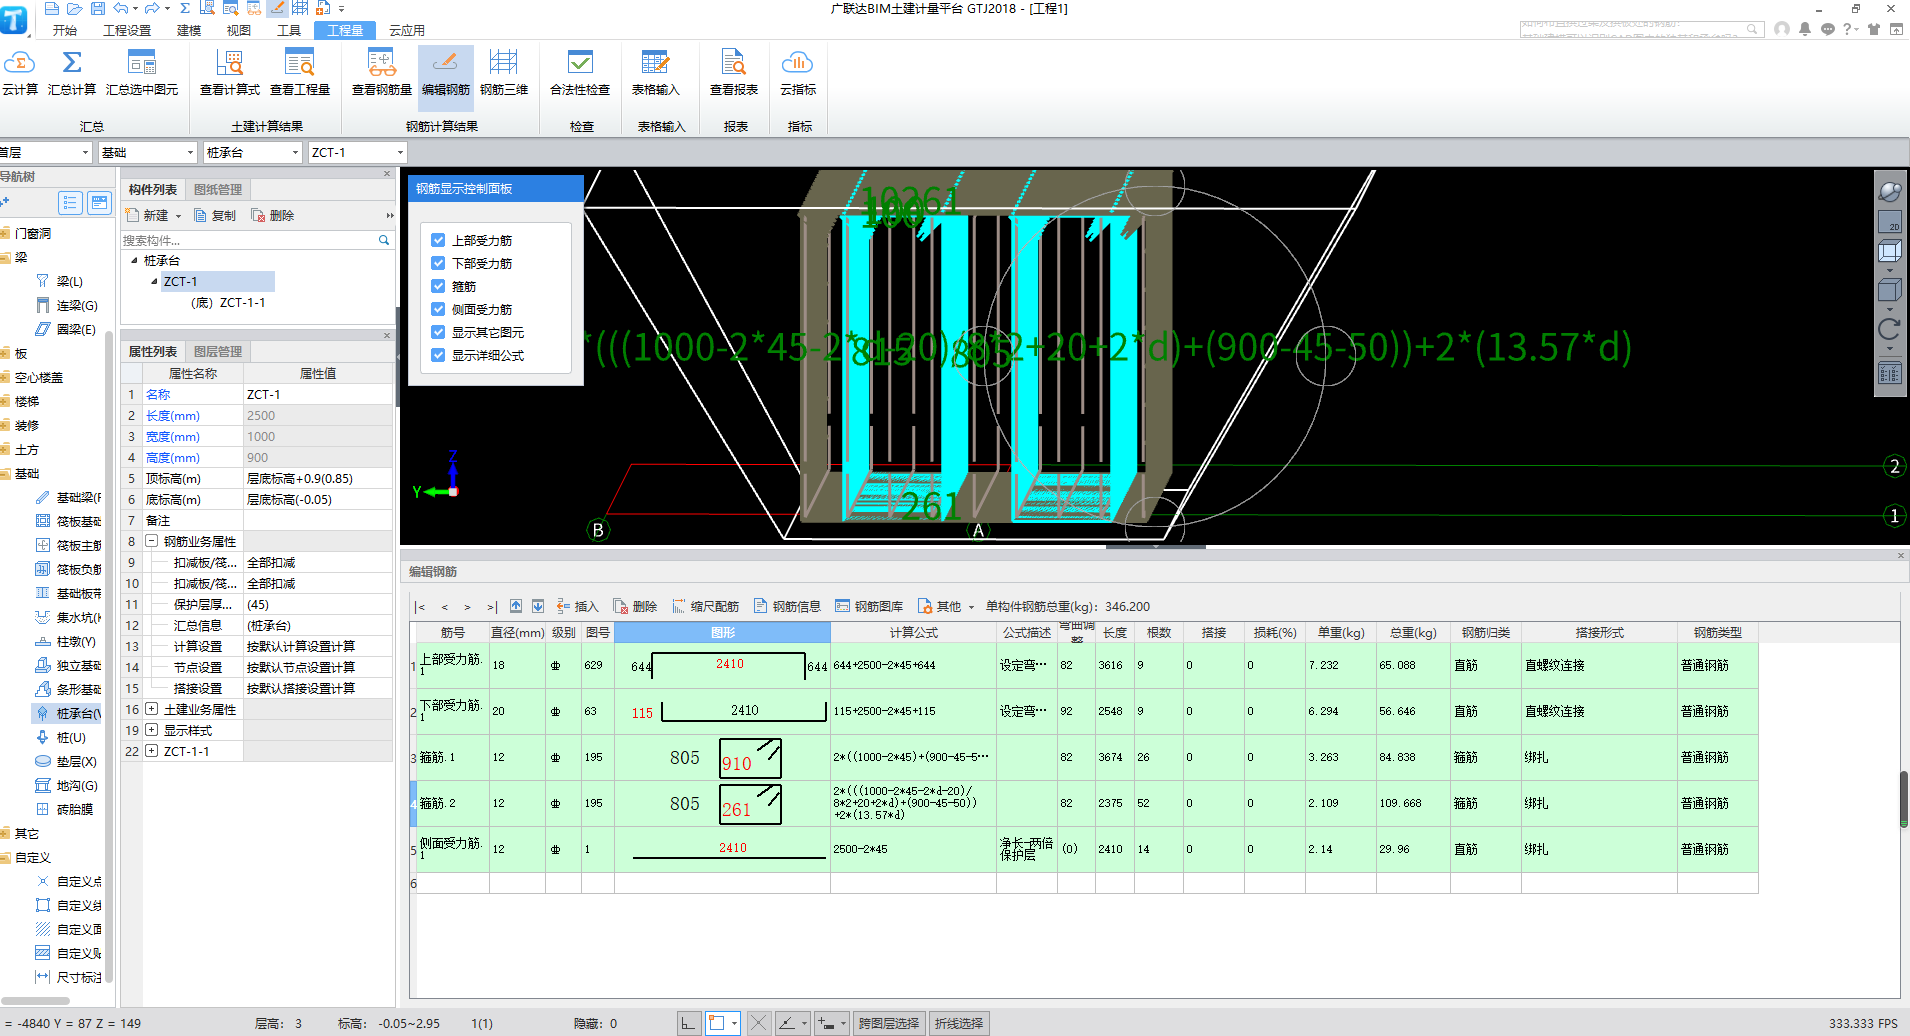Click 删除 row button in rebar editor
1910x1036 pixels.
click(x=635, y=606)
